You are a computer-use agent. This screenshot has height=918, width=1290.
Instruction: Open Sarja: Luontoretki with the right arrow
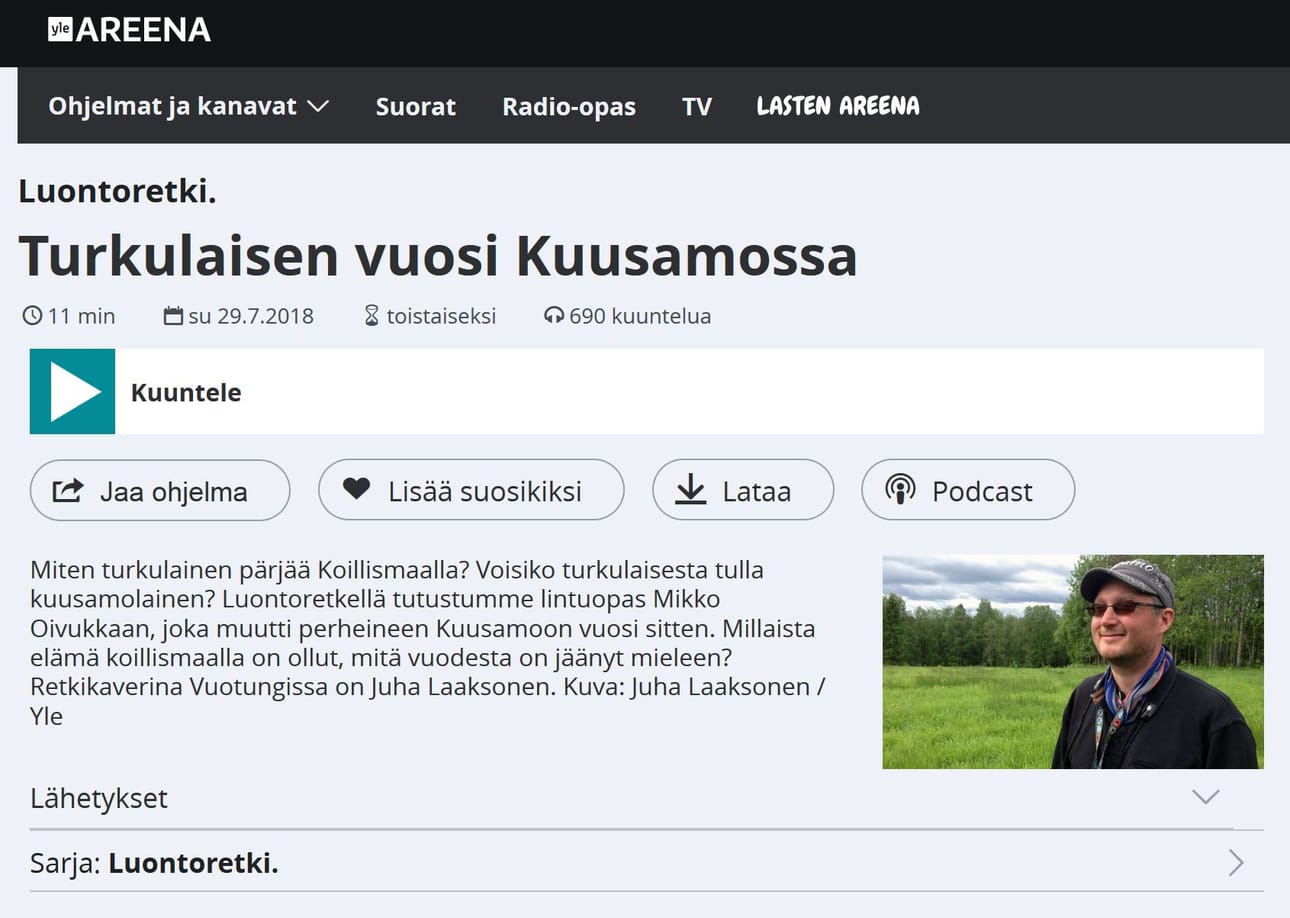click(x=1237, y=863)
